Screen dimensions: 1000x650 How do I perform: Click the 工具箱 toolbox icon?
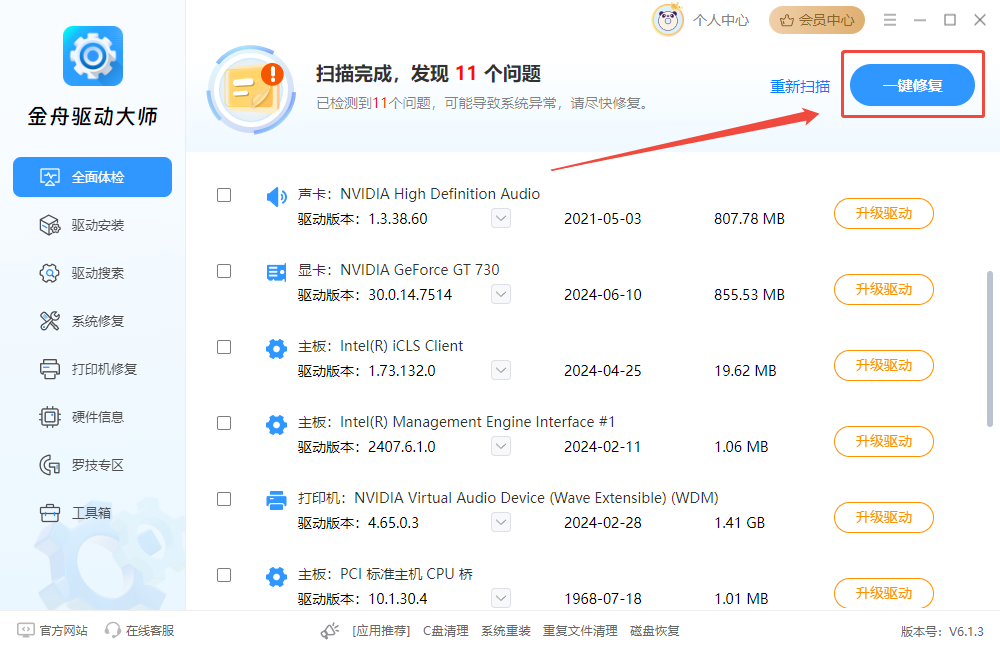50,513
